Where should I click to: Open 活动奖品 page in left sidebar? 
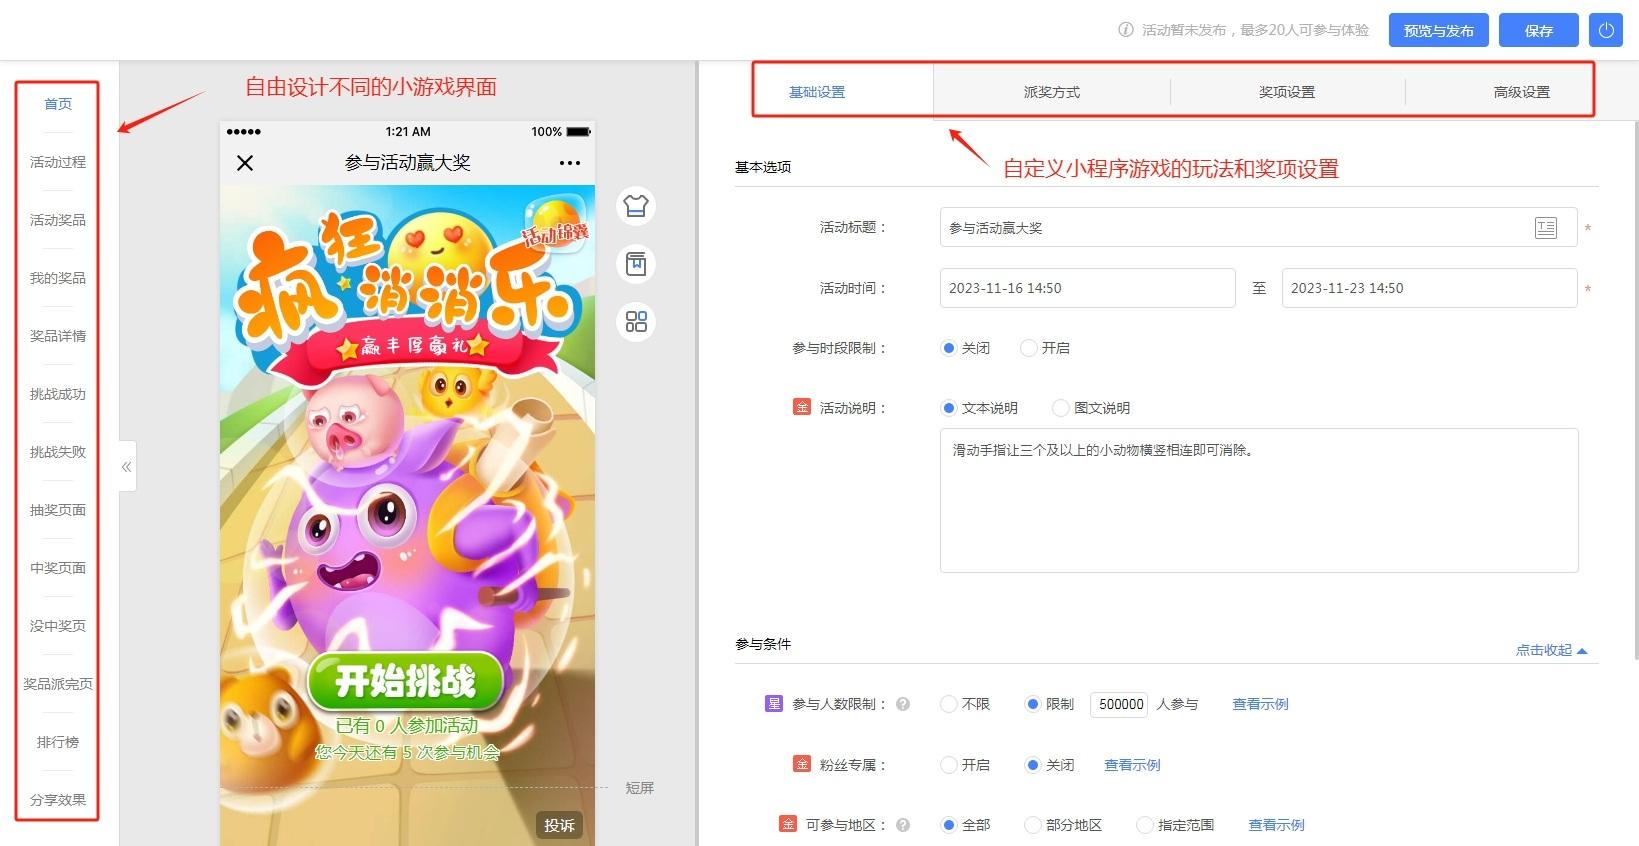[58, 220]
